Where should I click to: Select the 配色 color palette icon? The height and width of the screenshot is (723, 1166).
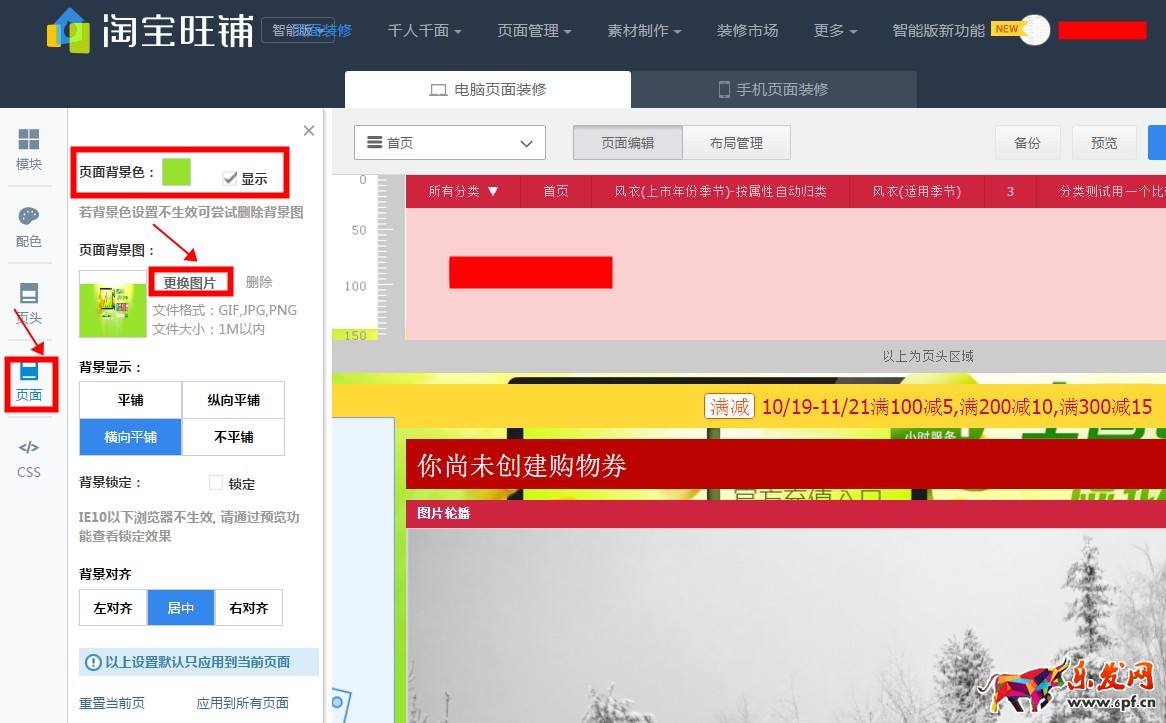point(29,226)
